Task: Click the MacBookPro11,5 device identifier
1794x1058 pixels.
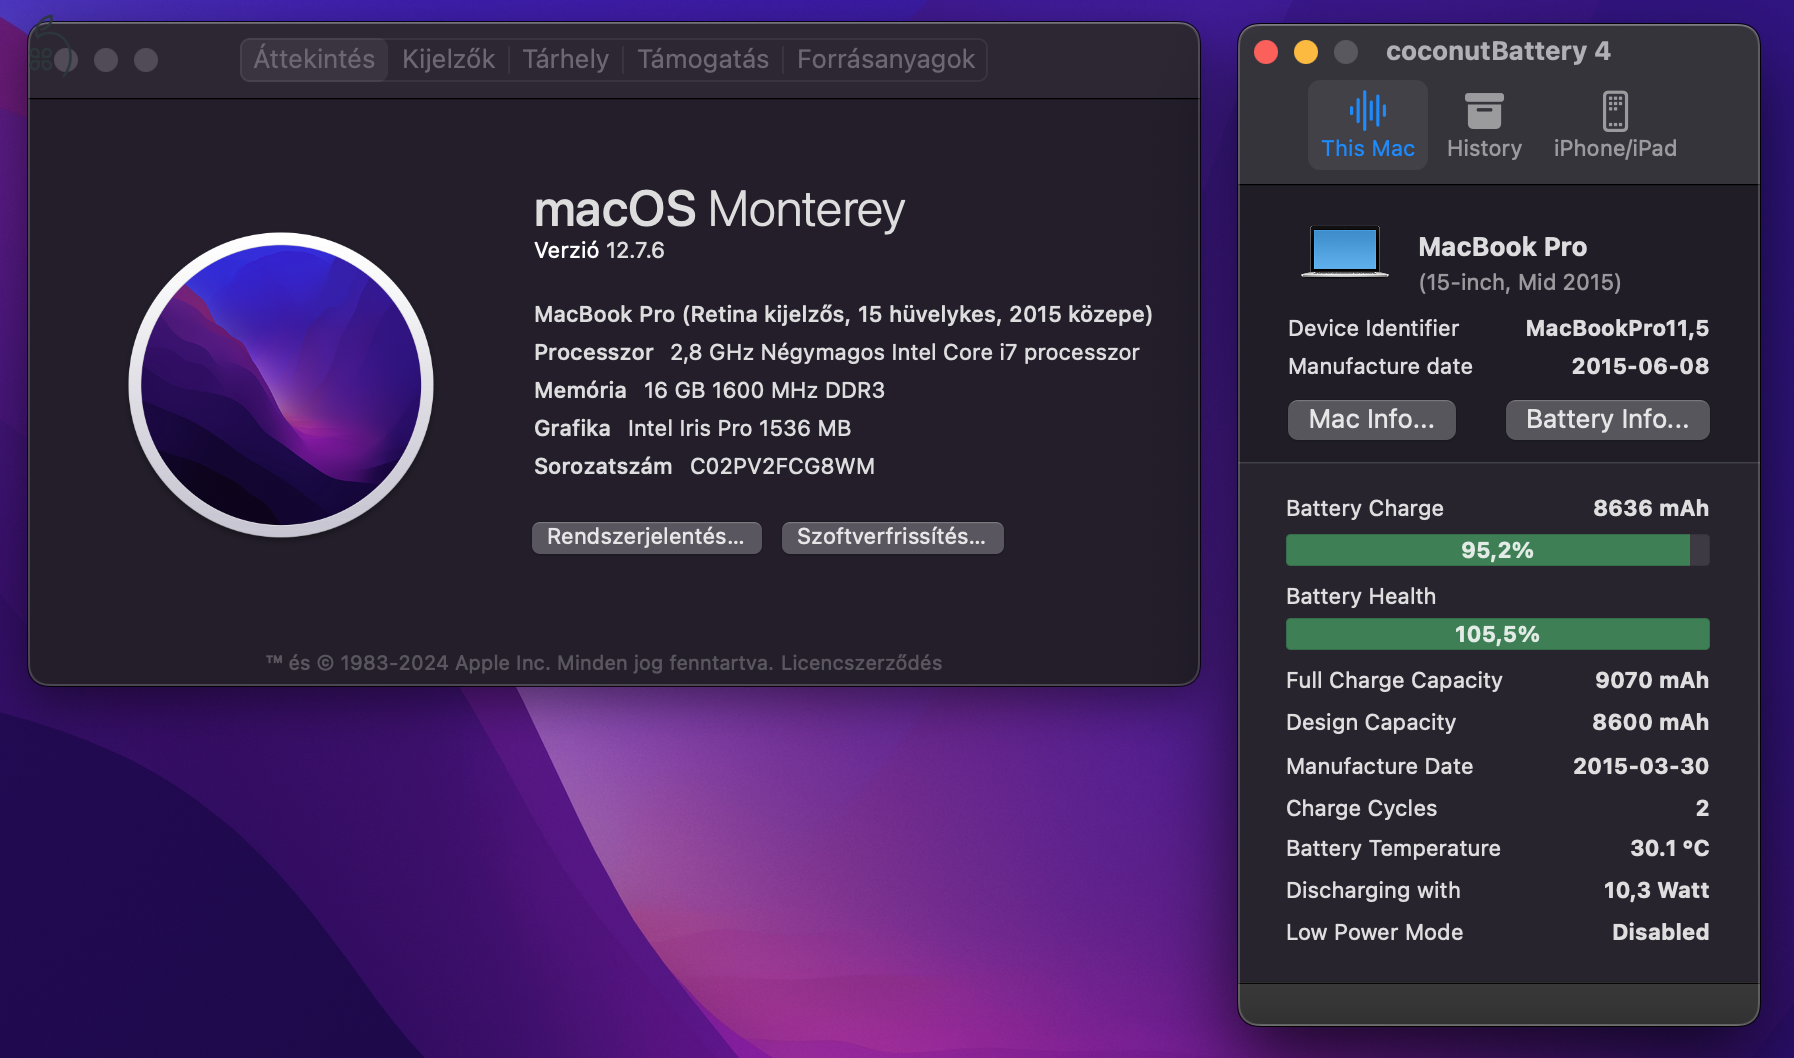Action: coord(1617,328)
